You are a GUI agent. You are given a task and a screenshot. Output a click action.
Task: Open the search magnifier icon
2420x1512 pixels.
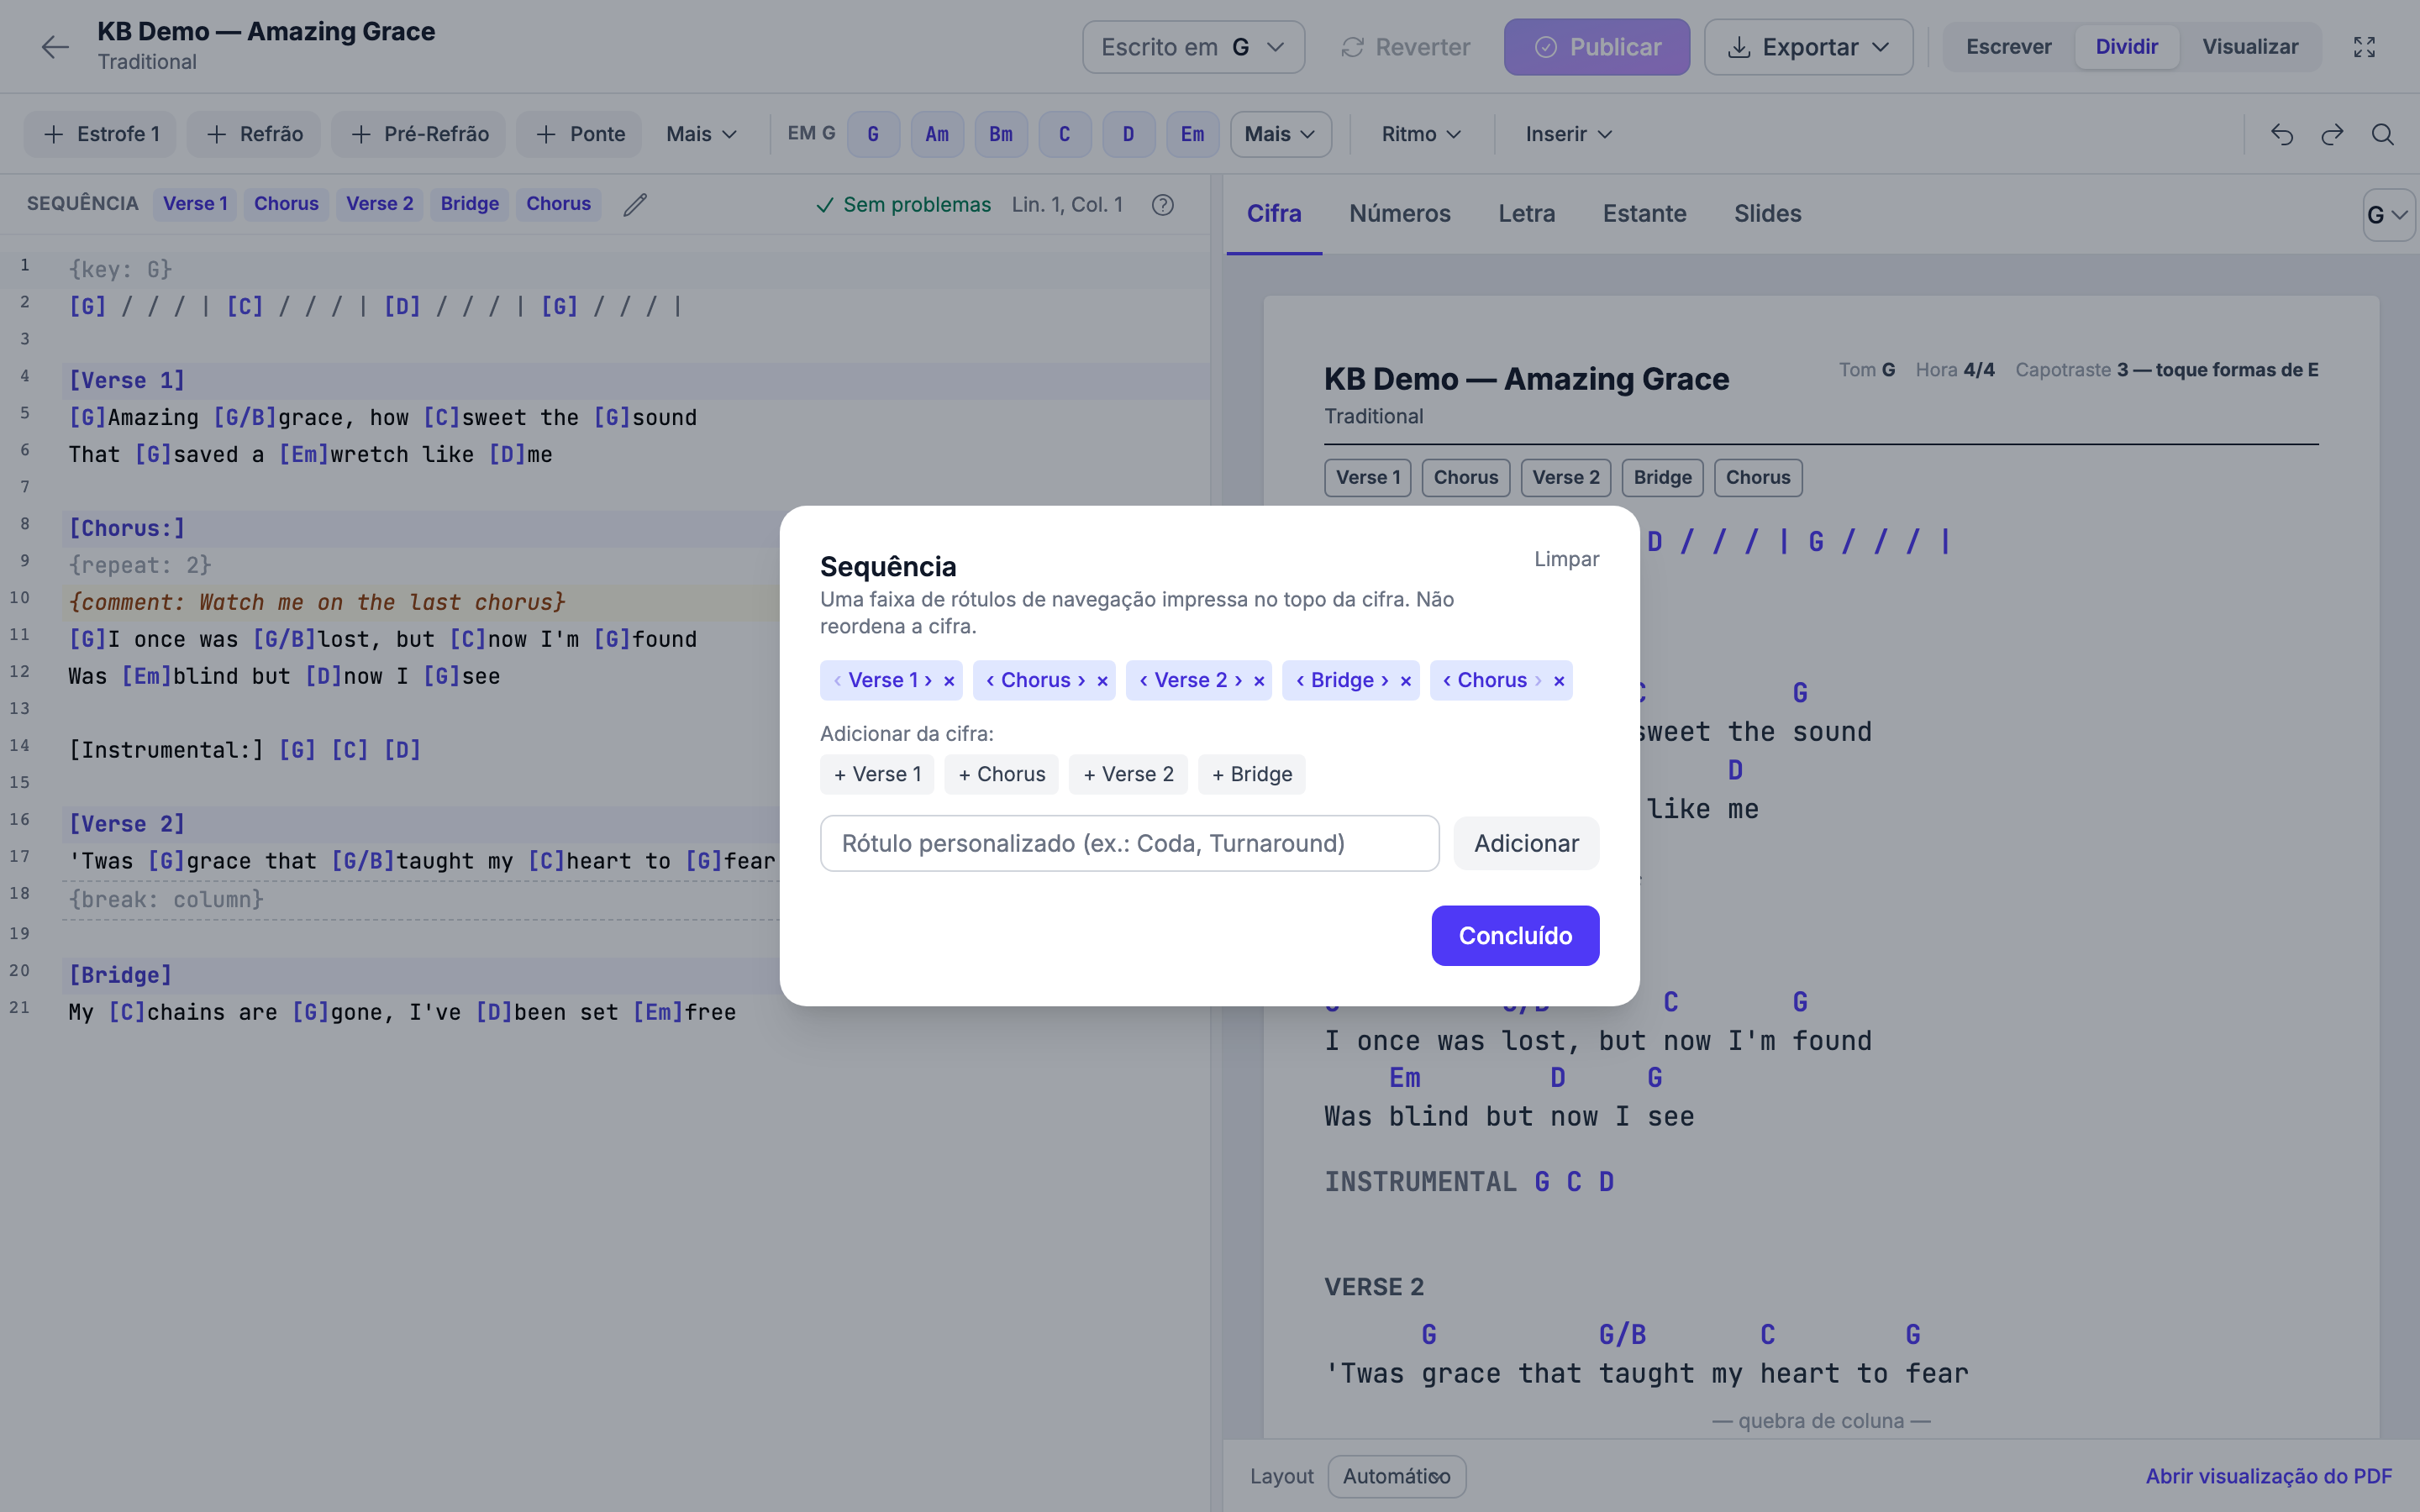(2383, 134)
